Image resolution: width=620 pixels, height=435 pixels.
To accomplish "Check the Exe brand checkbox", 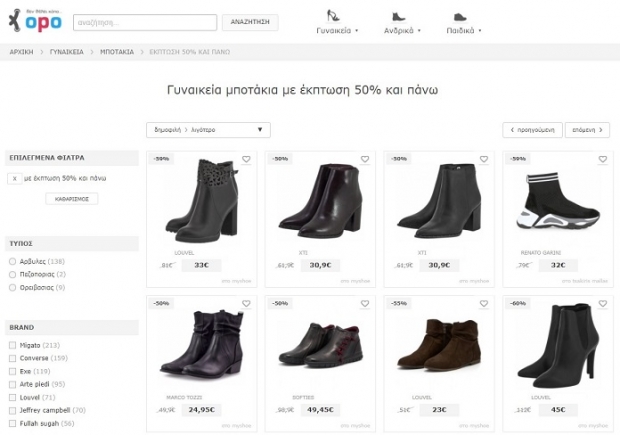I will pos(12,371).
